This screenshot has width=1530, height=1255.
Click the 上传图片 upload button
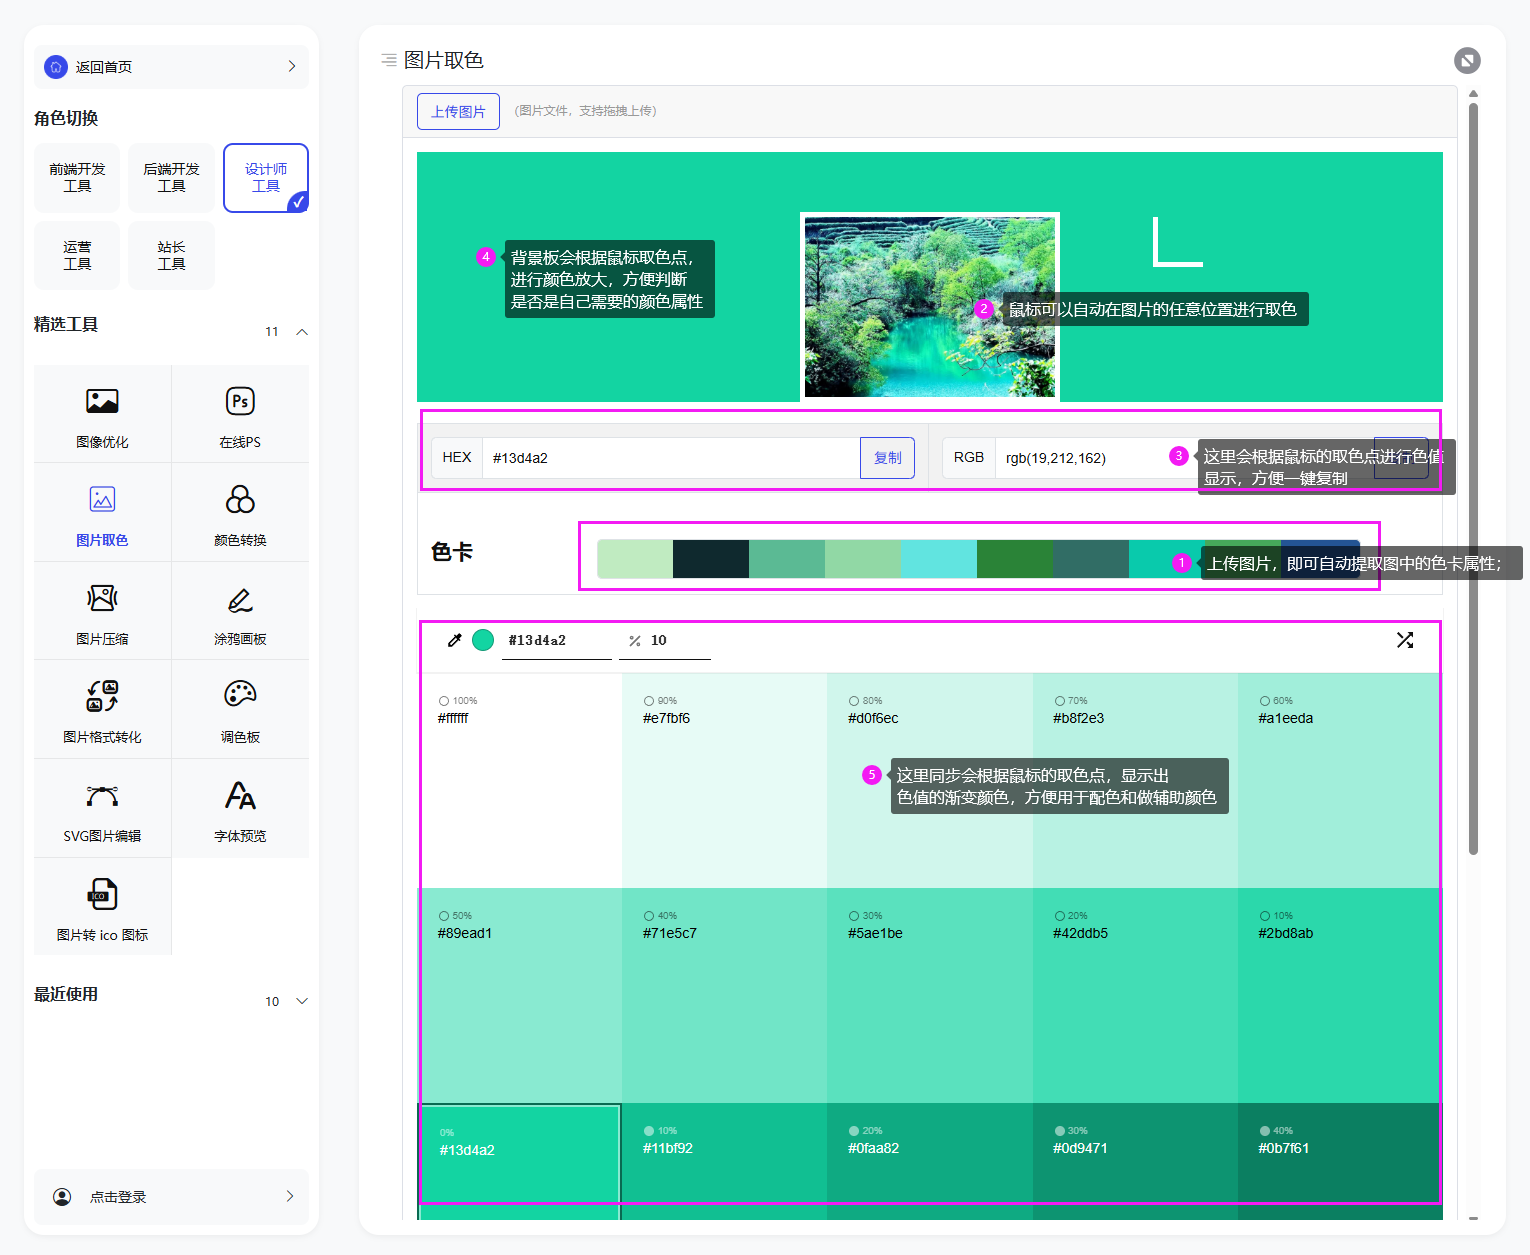click(x=458, y=111)
